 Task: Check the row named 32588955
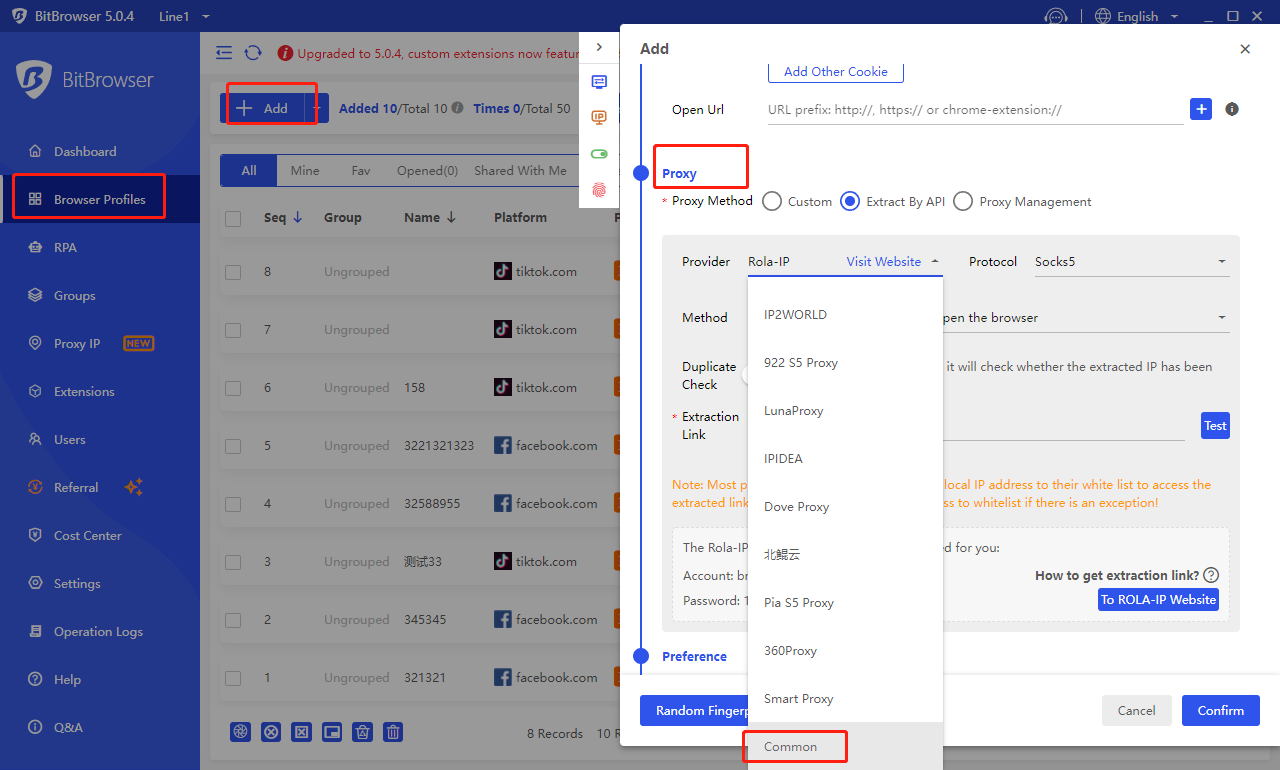point(233,503)
